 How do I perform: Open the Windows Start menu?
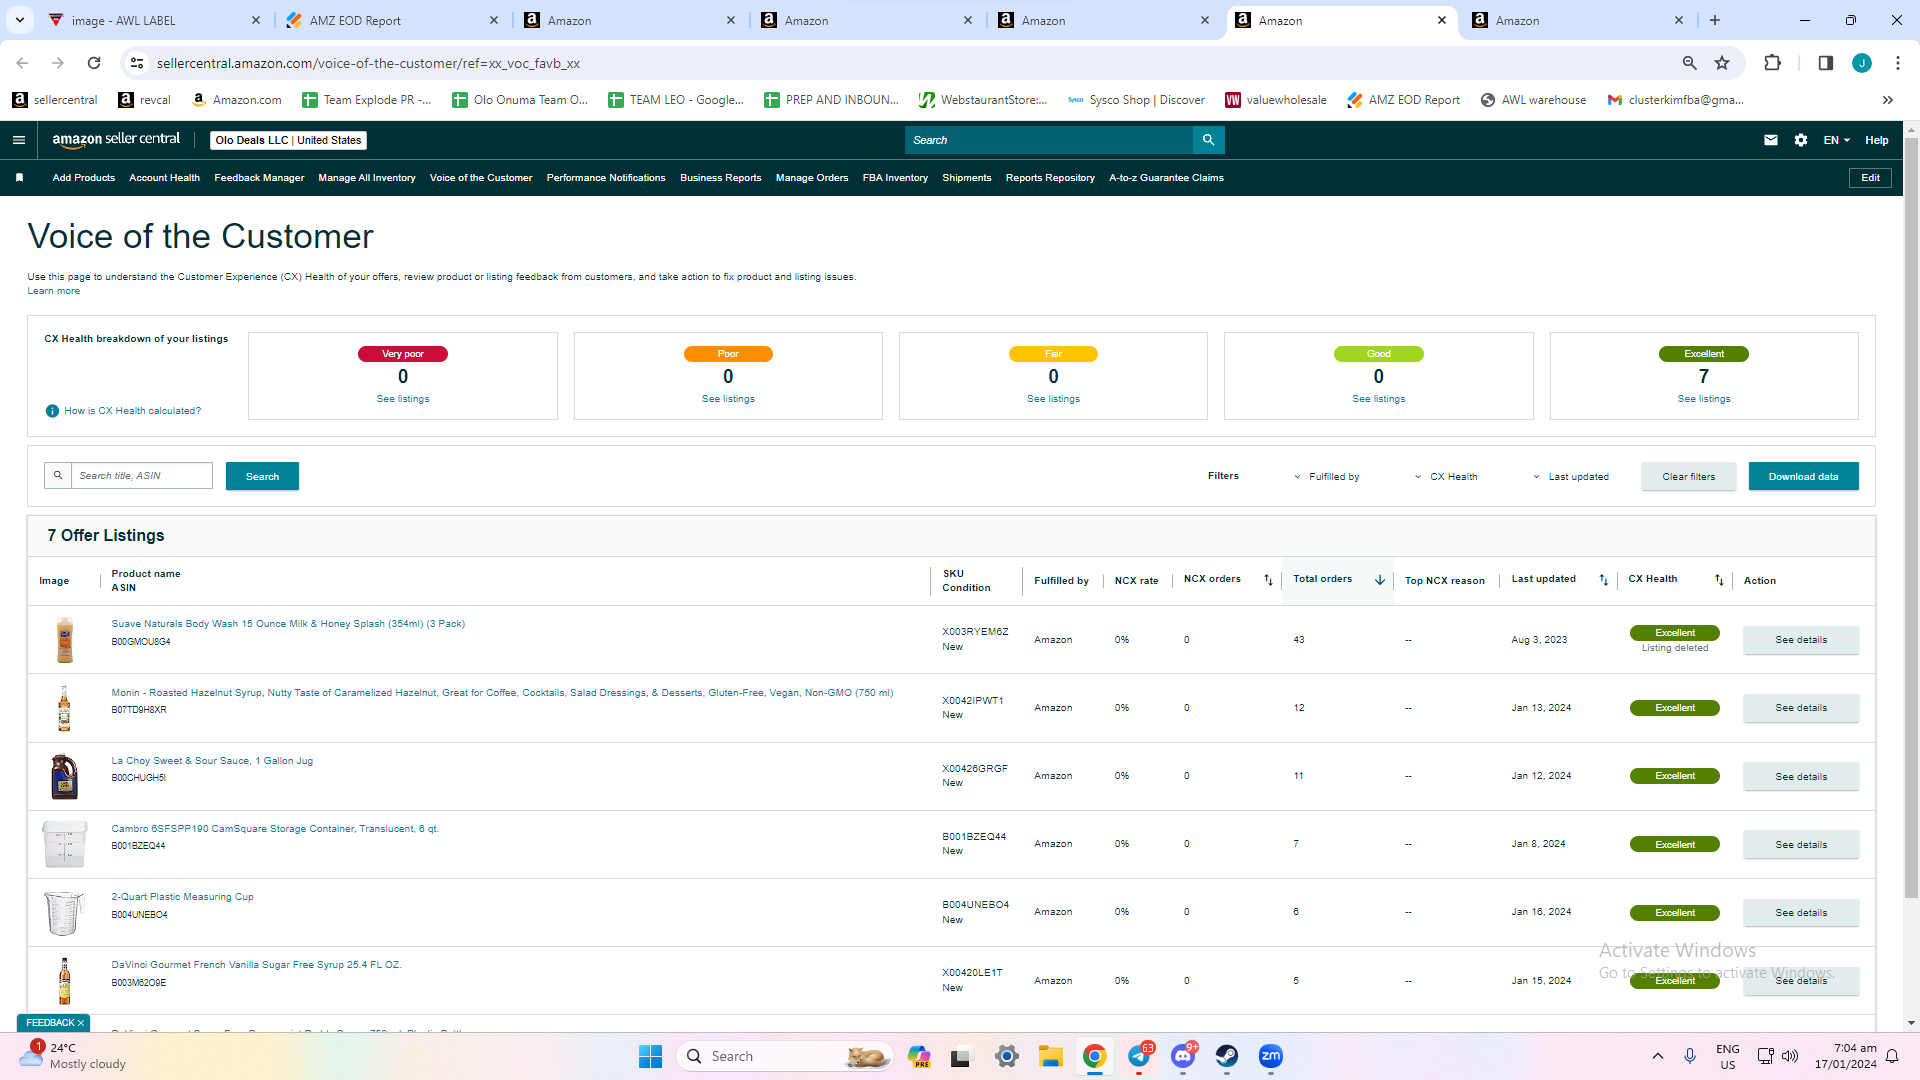pos(650,1056)
